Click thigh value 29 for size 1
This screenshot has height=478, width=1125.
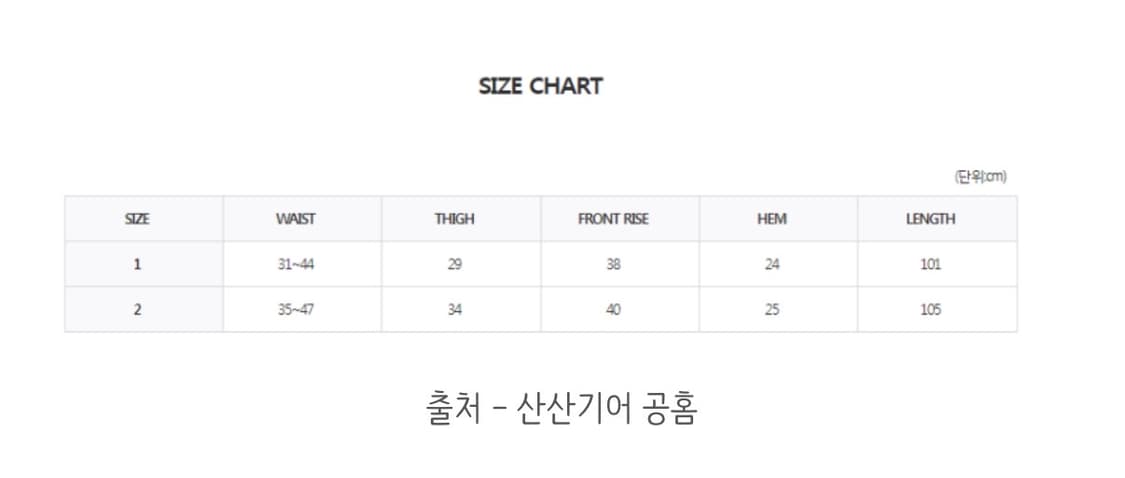(454, 265)
